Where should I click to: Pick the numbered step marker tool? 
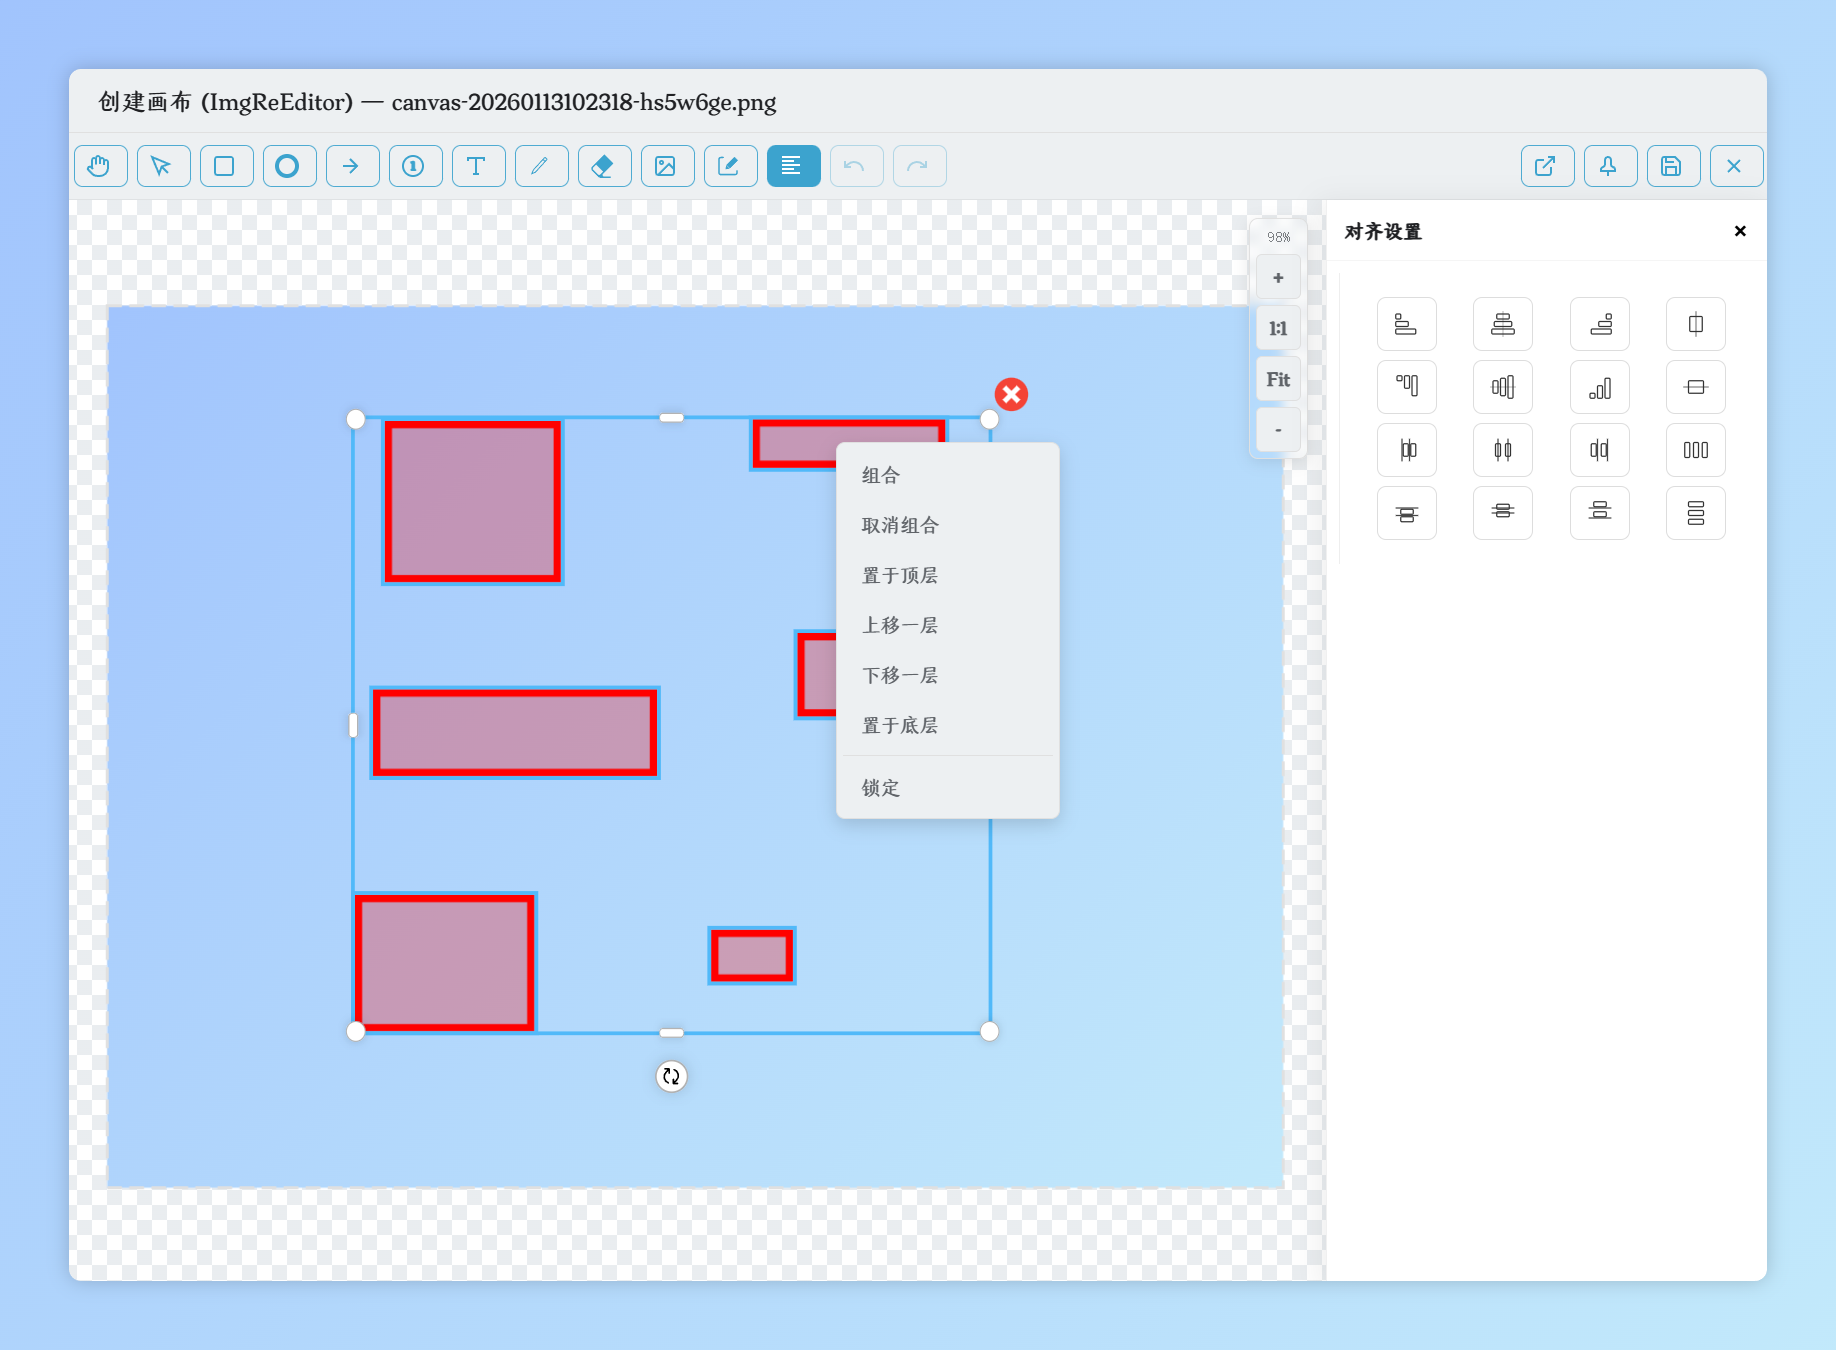click(x=416, y=166)
